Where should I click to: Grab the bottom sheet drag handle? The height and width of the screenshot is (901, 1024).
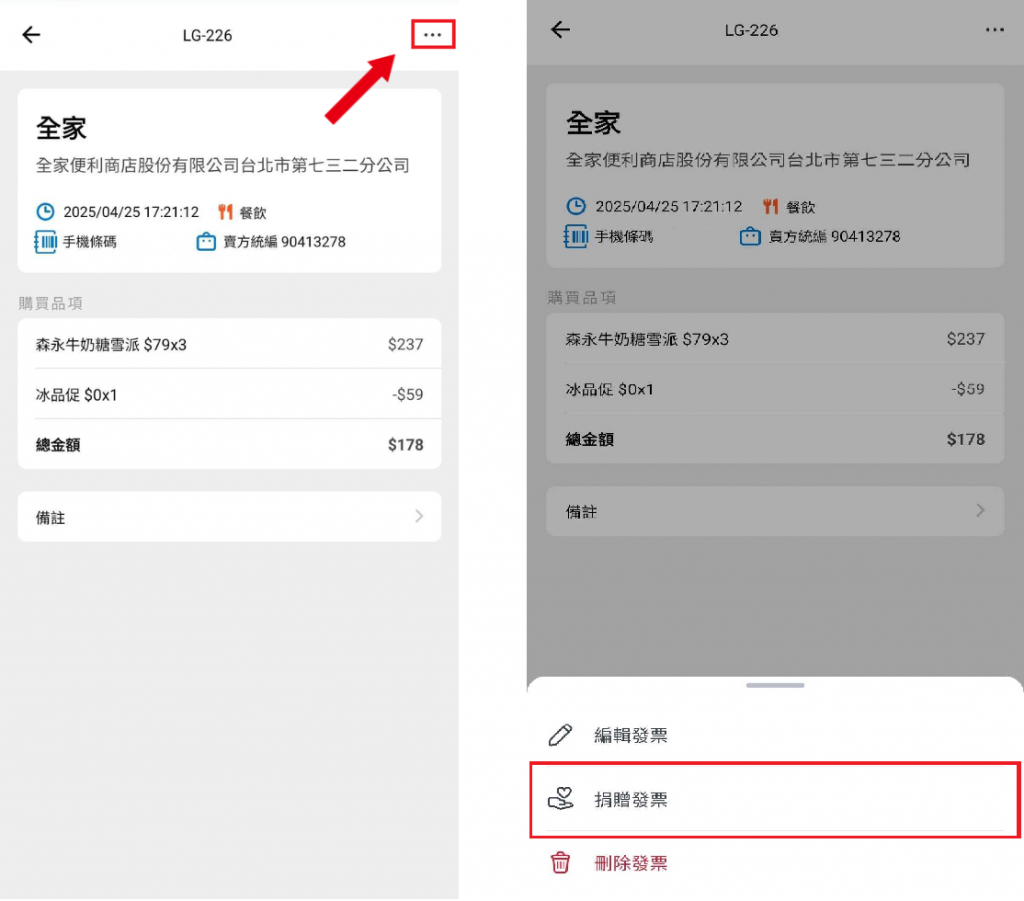pyautogui.click(x=775, y=686)
